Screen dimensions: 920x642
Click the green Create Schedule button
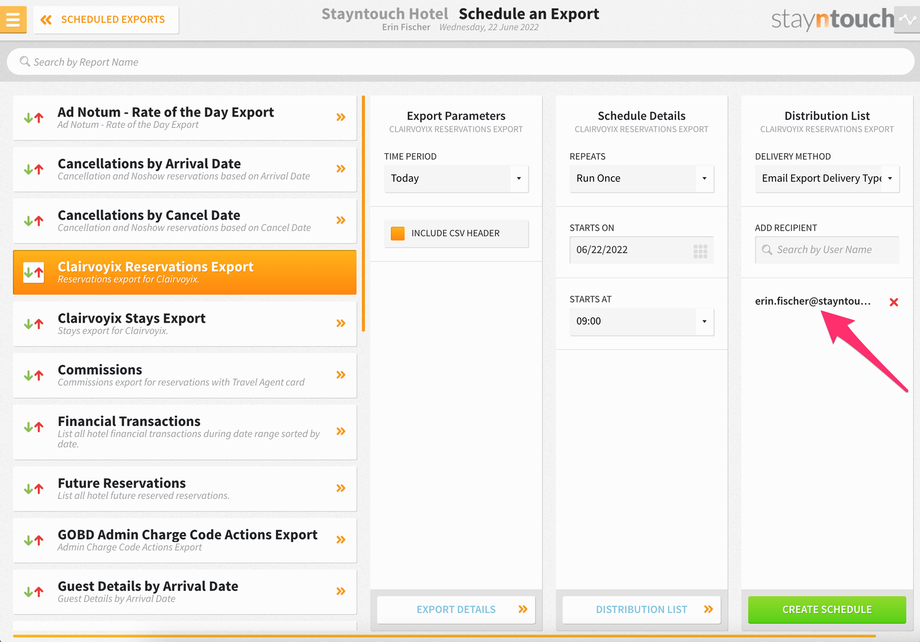coord(827,610)
